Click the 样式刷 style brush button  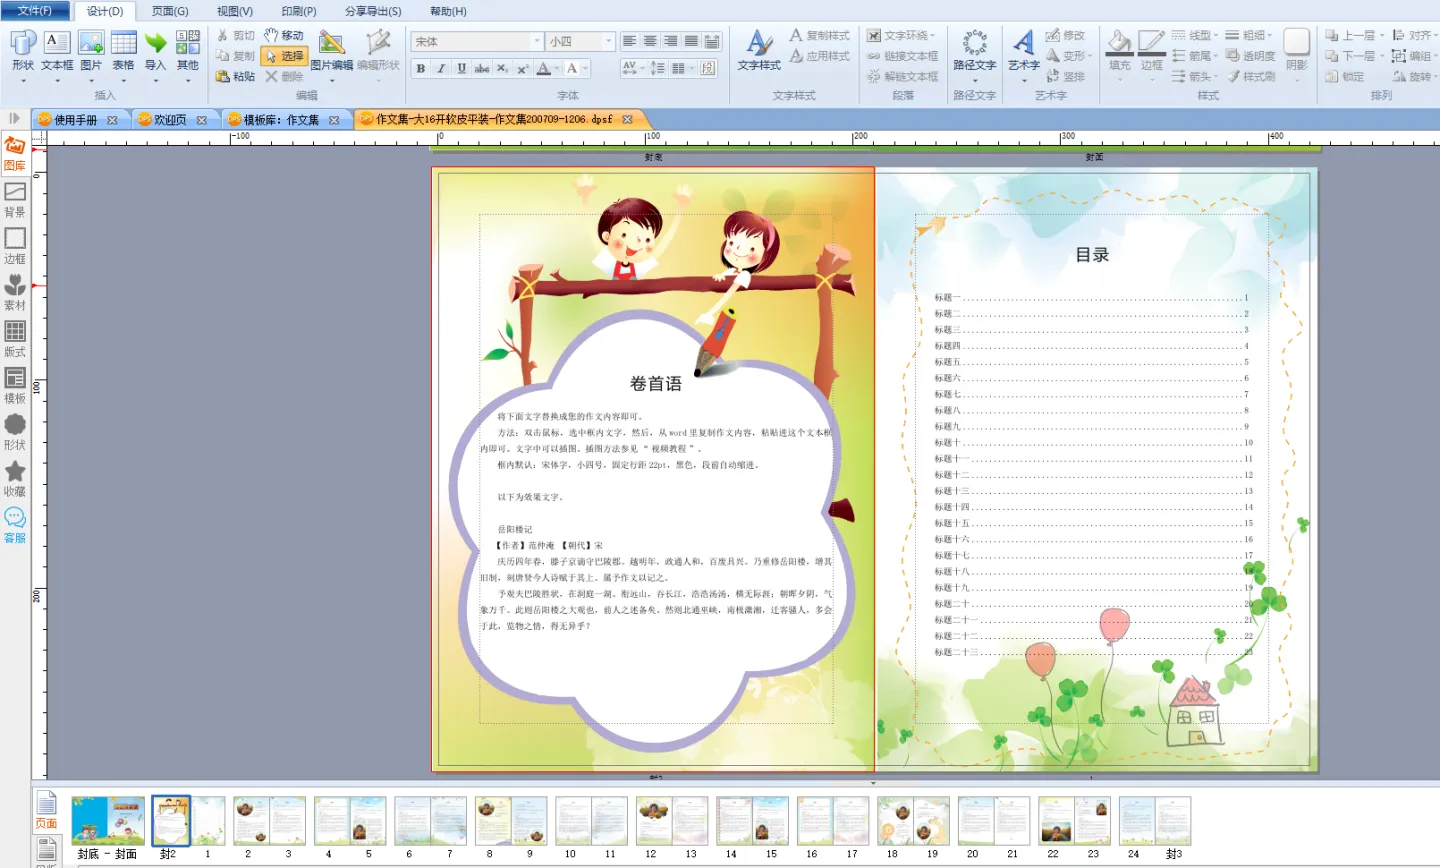point(1250,77)
